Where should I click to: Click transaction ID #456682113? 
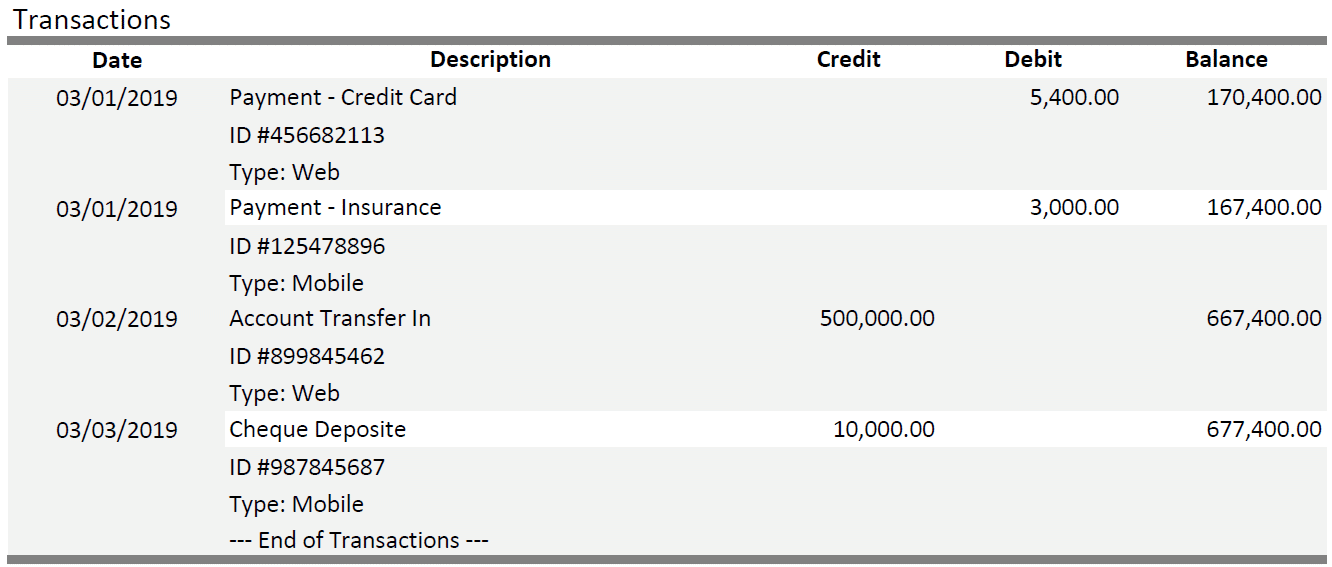307,135
